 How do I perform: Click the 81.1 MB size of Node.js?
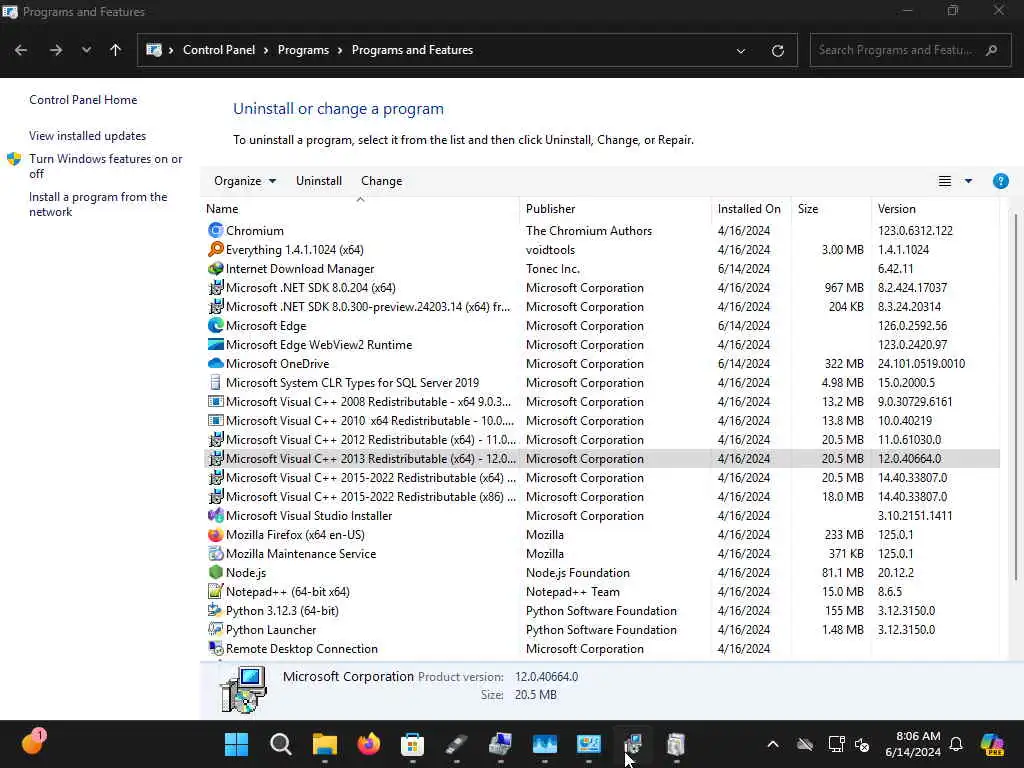[842, 573]
